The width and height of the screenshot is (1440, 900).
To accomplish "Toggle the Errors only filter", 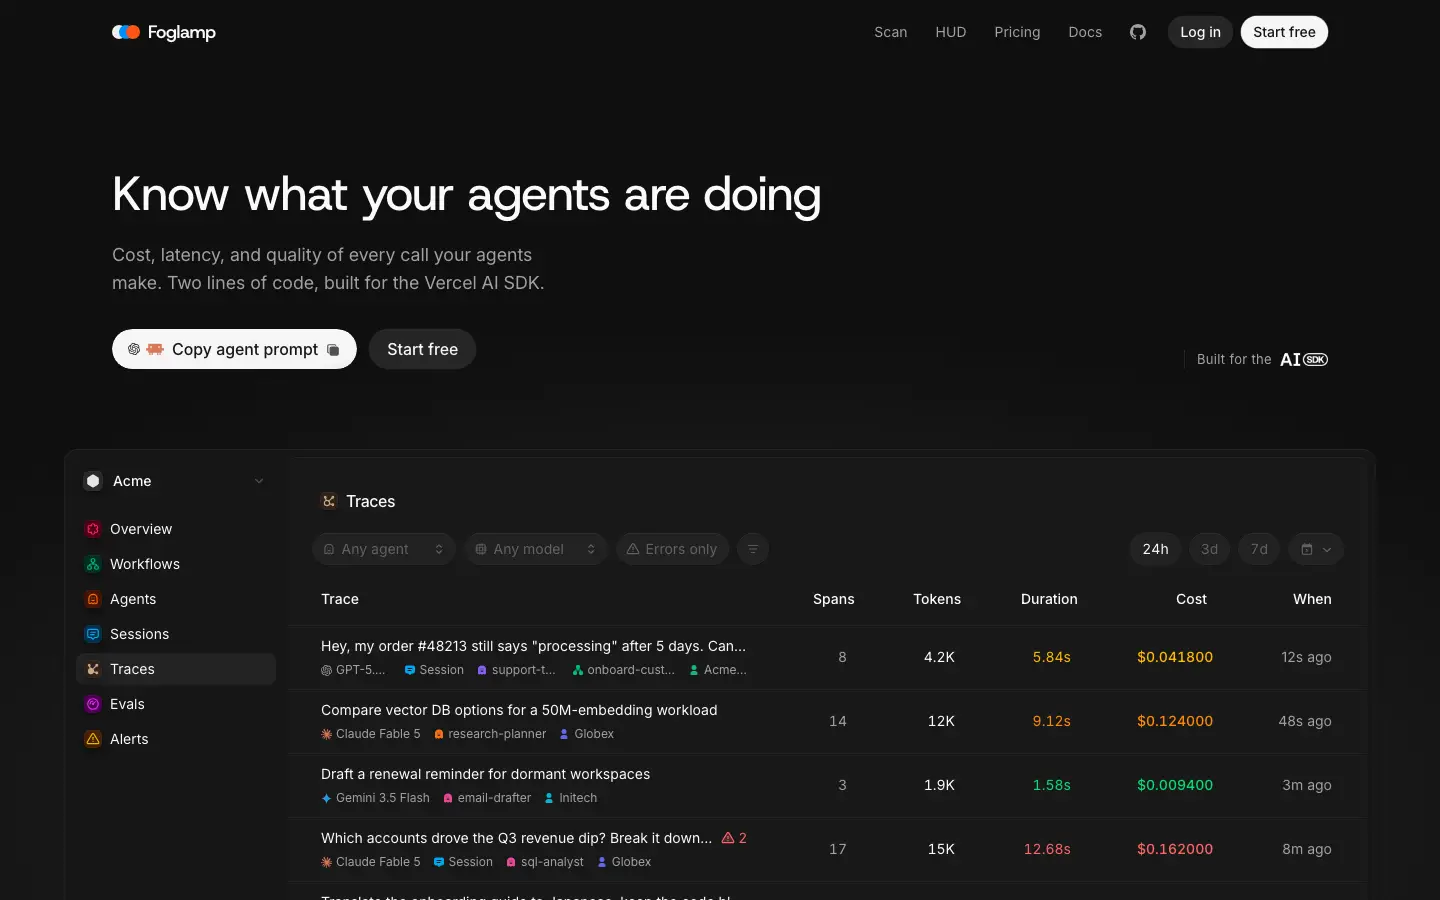I will coord(672,549).
